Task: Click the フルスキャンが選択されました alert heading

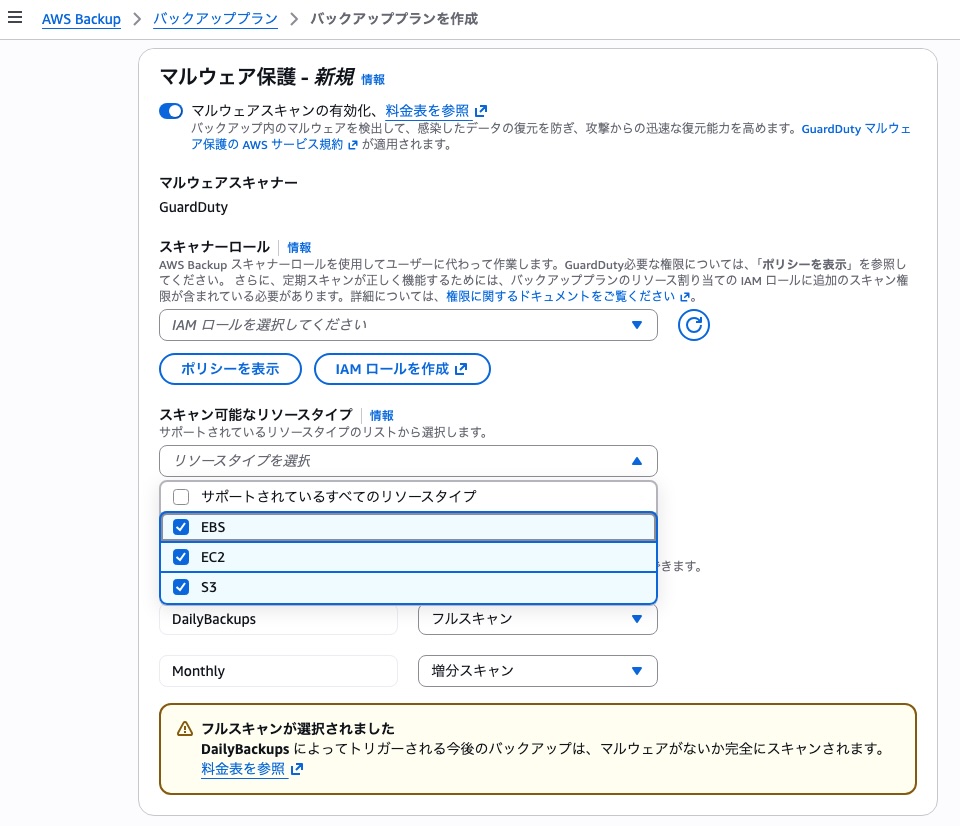Action: [x=298, y=729]
